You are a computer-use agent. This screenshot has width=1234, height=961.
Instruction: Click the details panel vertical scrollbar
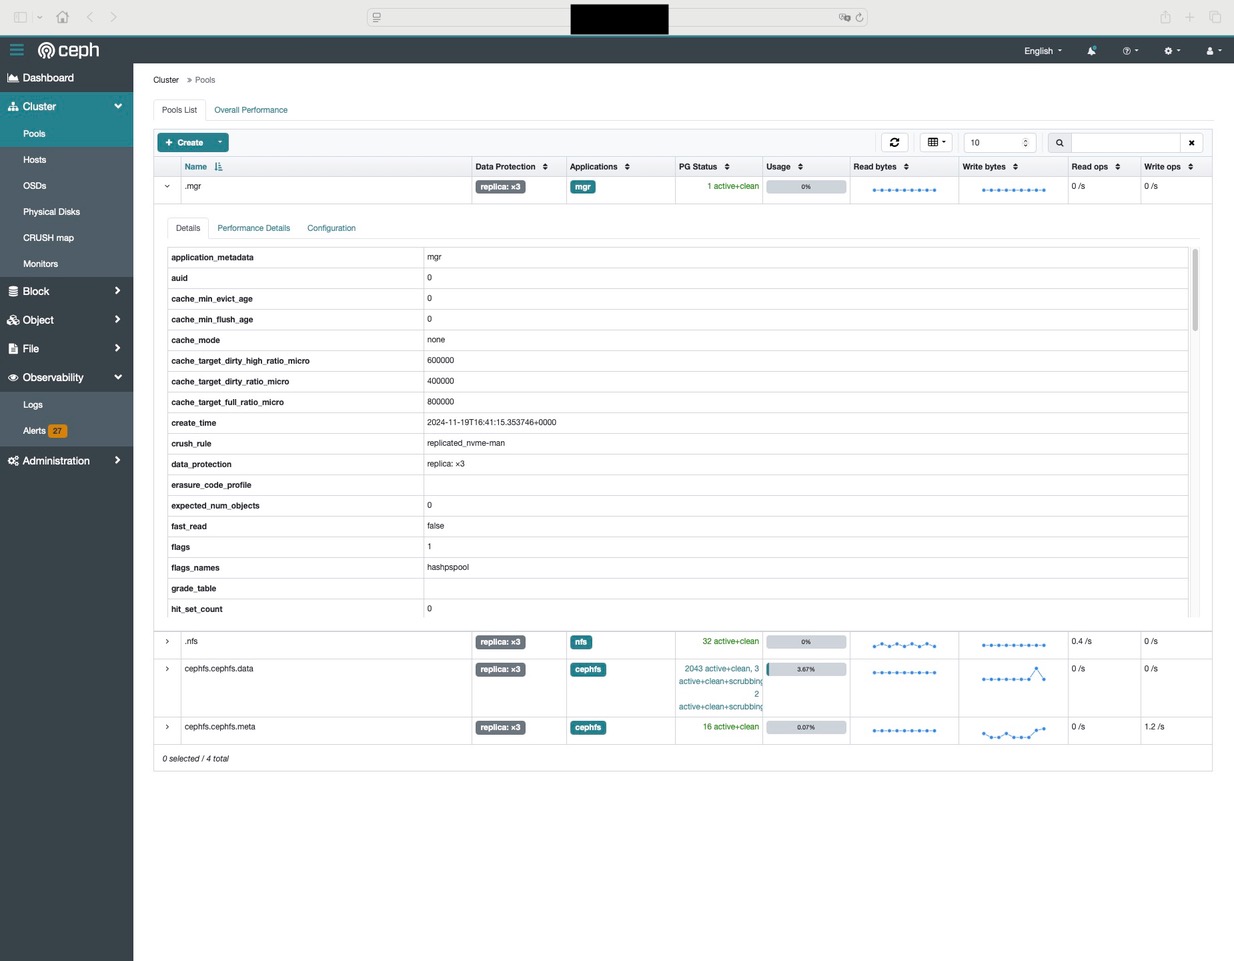pyautogui.click(x=1195, y=290)
